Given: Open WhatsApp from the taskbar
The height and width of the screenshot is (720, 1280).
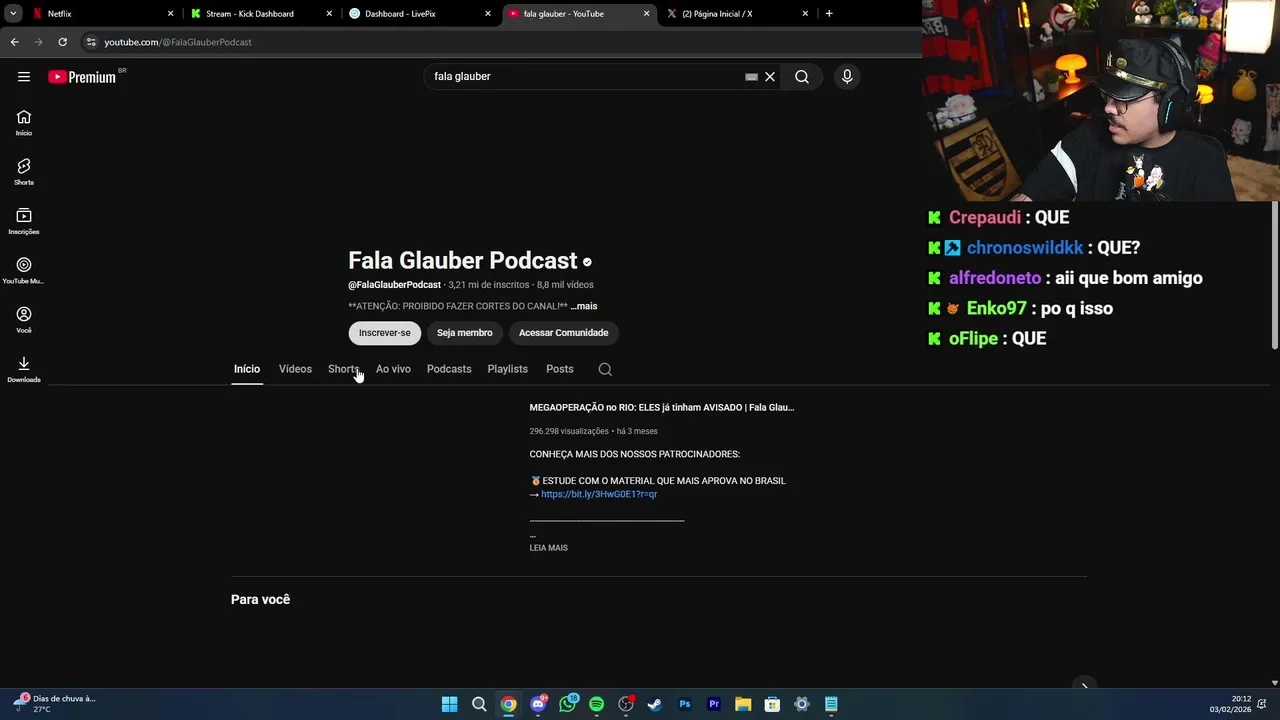Looking at the screenshot, I should 568,704.
